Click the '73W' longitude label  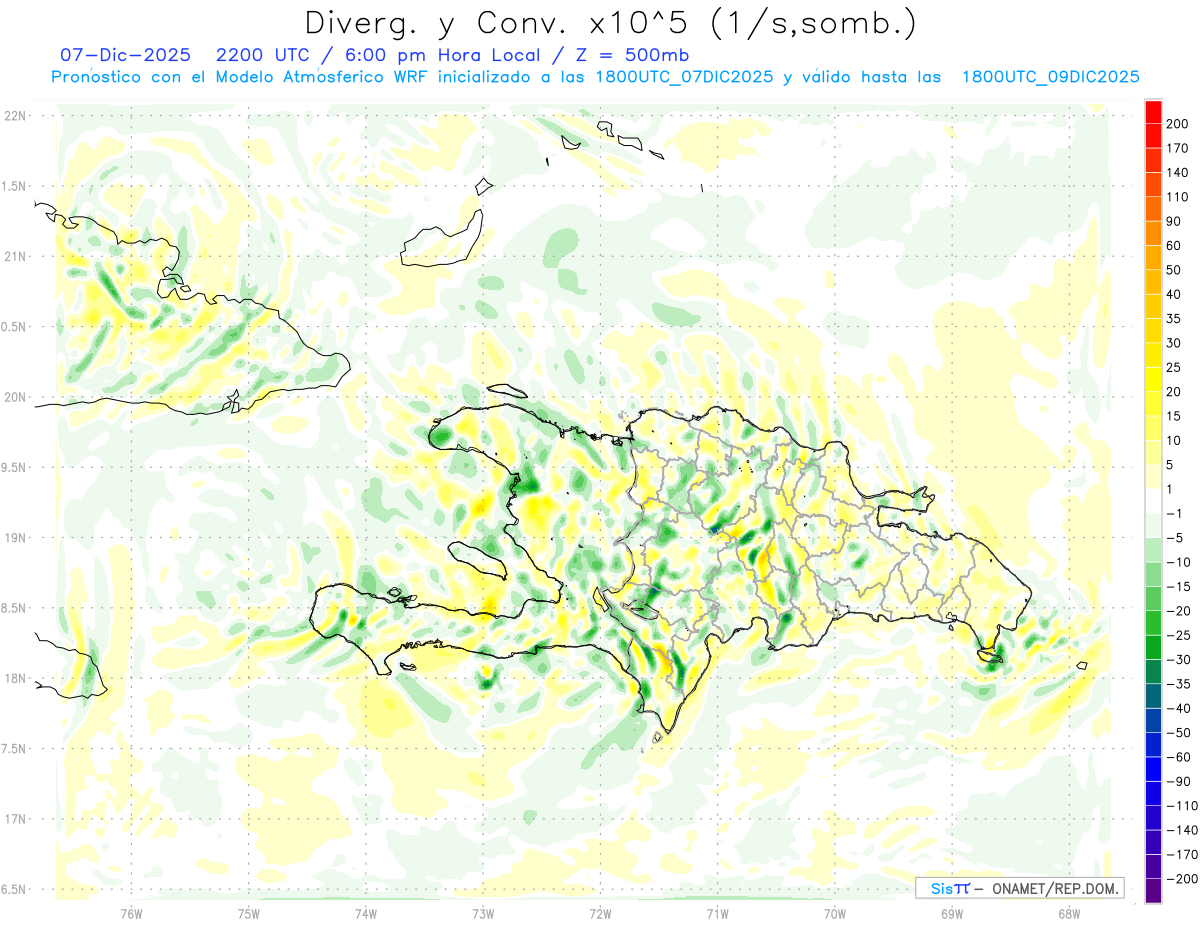point(483,913)
